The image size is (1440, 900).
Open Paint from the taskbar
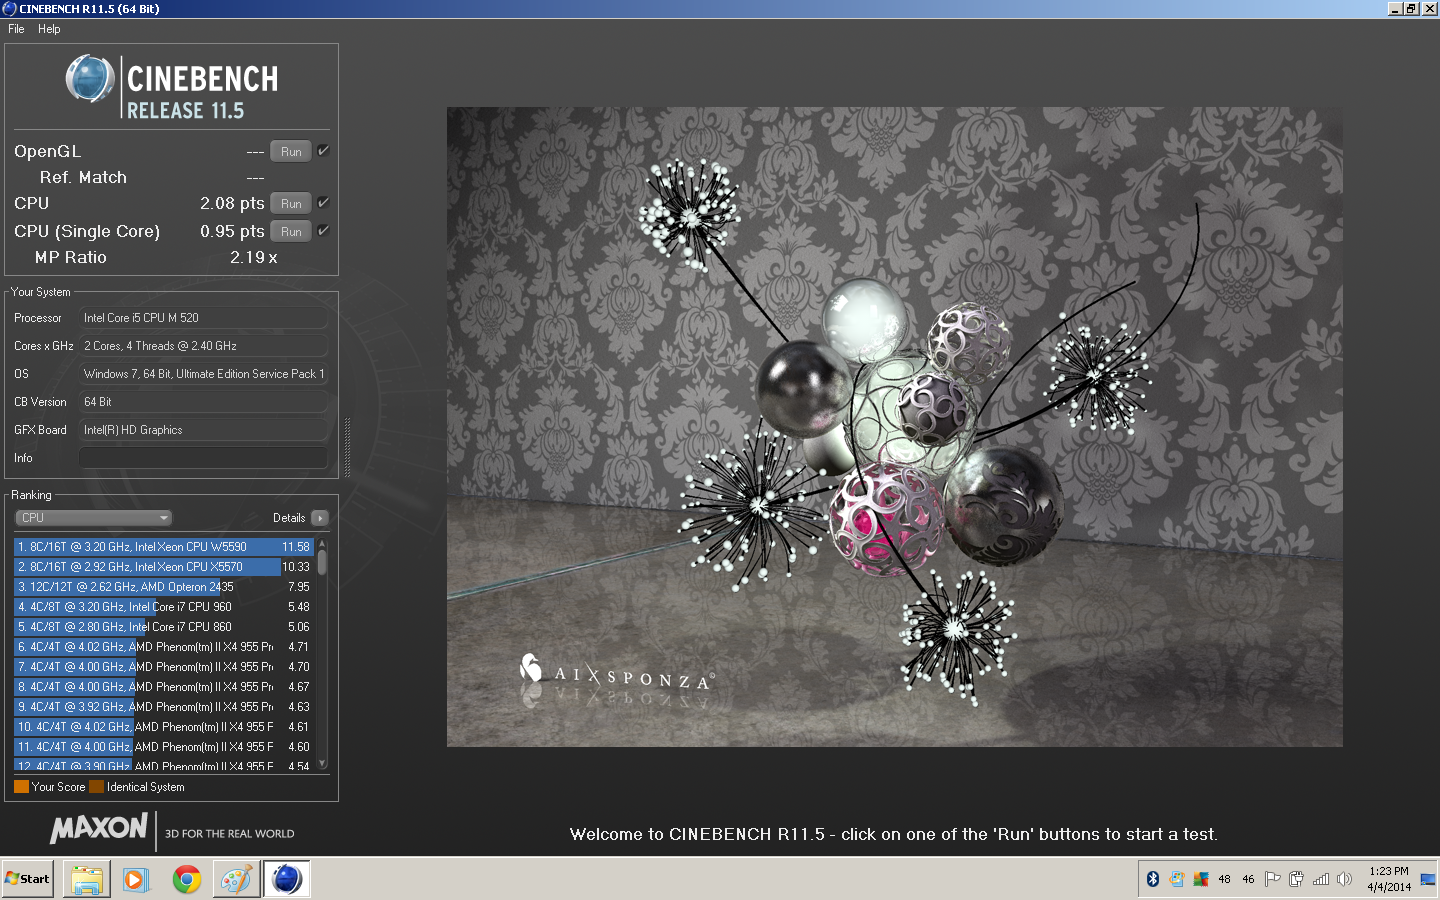click(236, 879)
